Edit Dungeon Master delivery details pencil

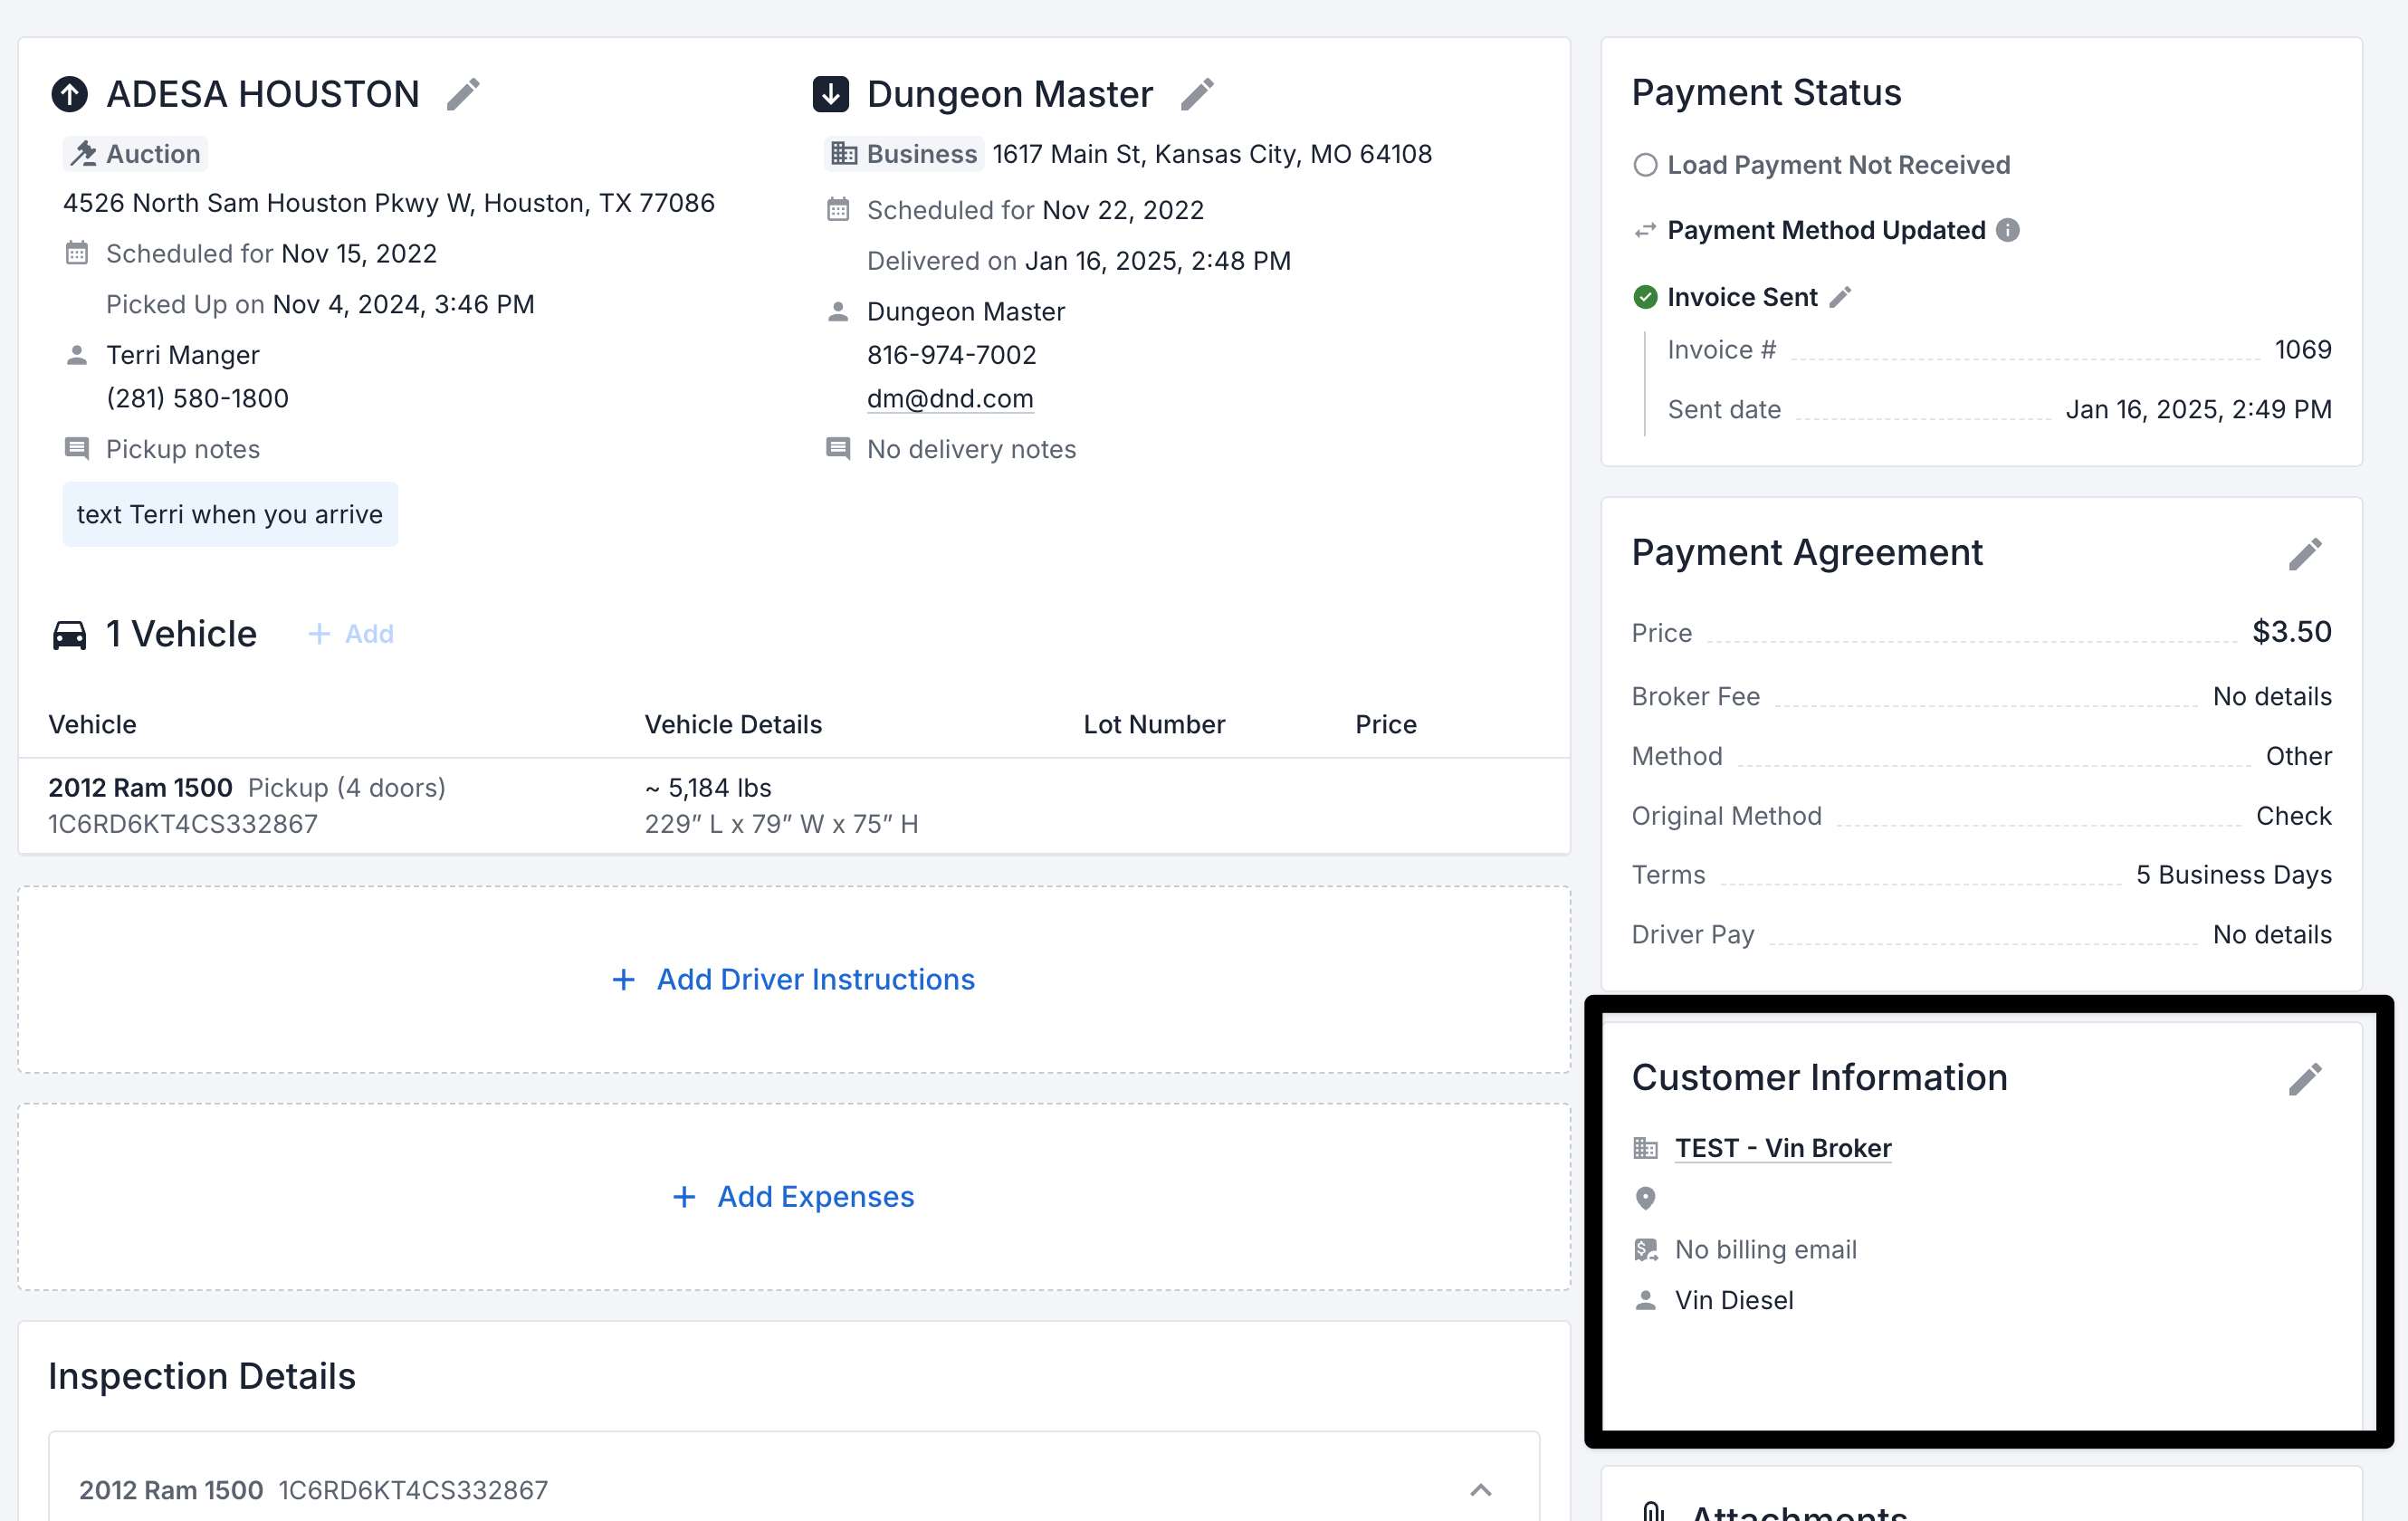tap(1197, 94)
